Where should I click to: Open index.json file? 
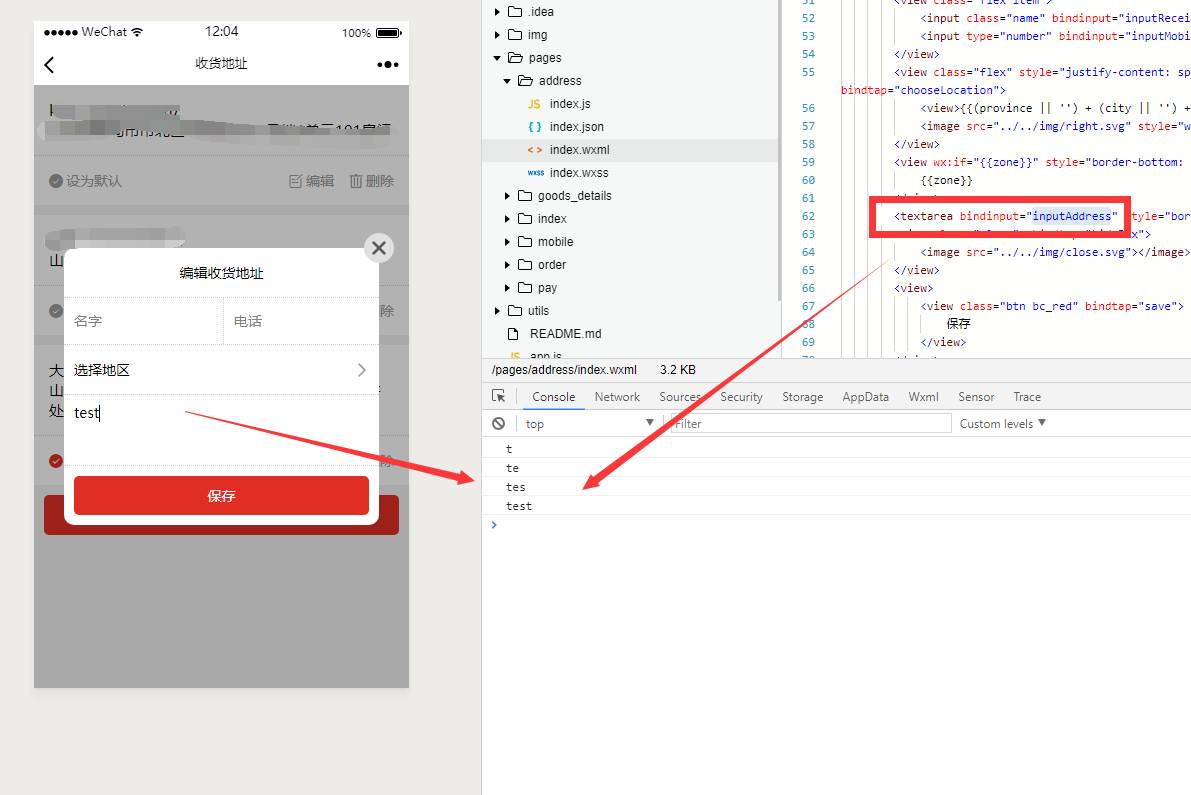(x=577, y=127)
